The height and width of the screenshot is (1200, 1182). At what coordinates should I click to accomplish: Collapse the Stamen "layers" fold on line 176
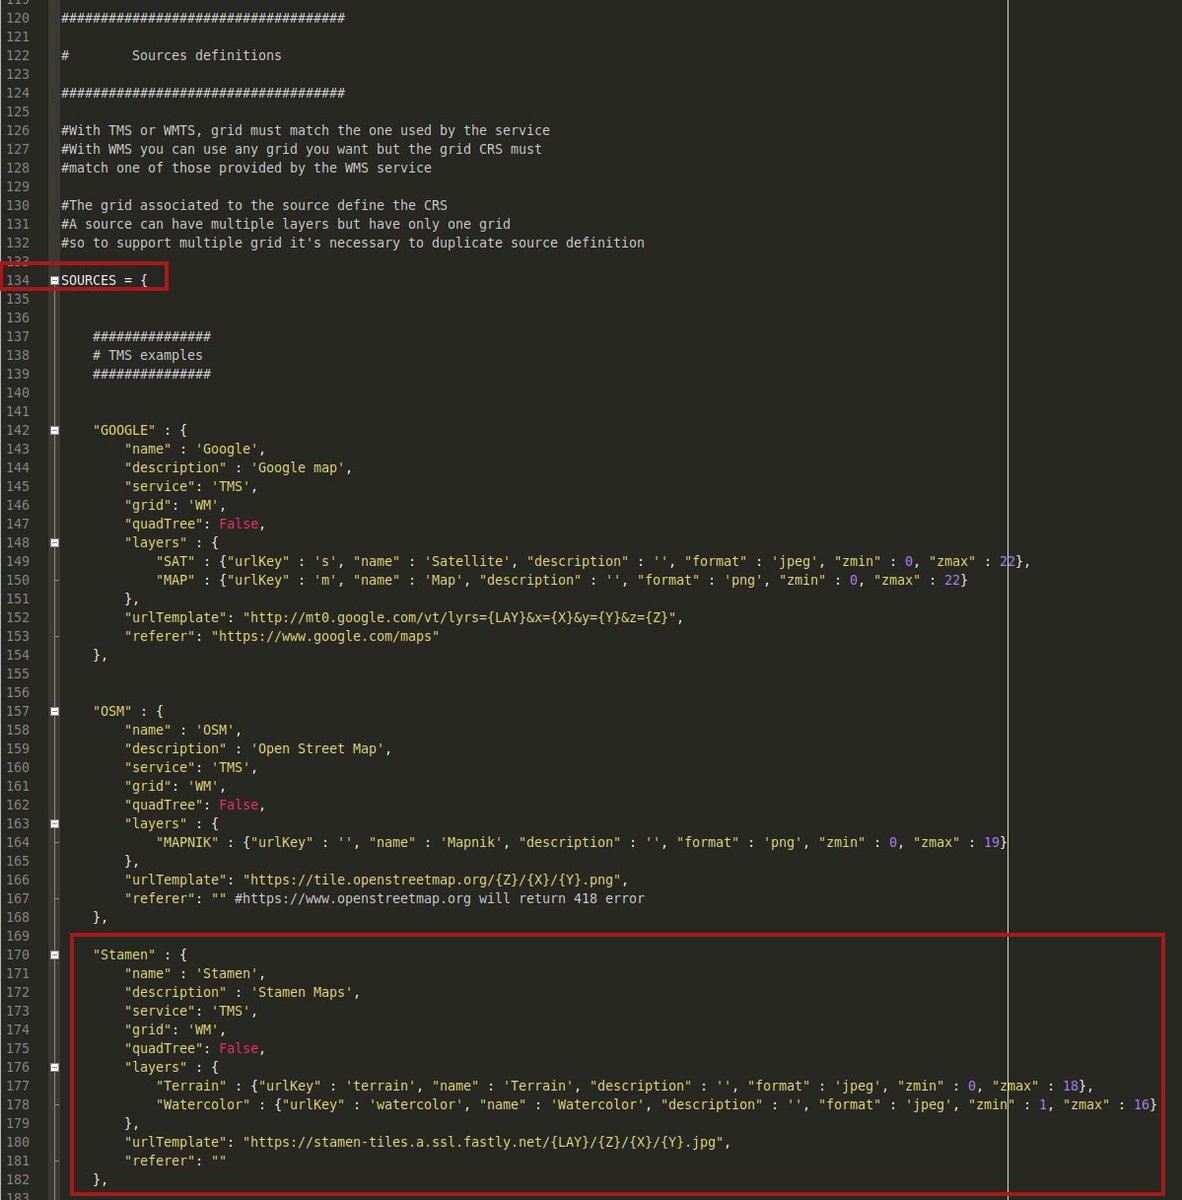click(55, 1068)
